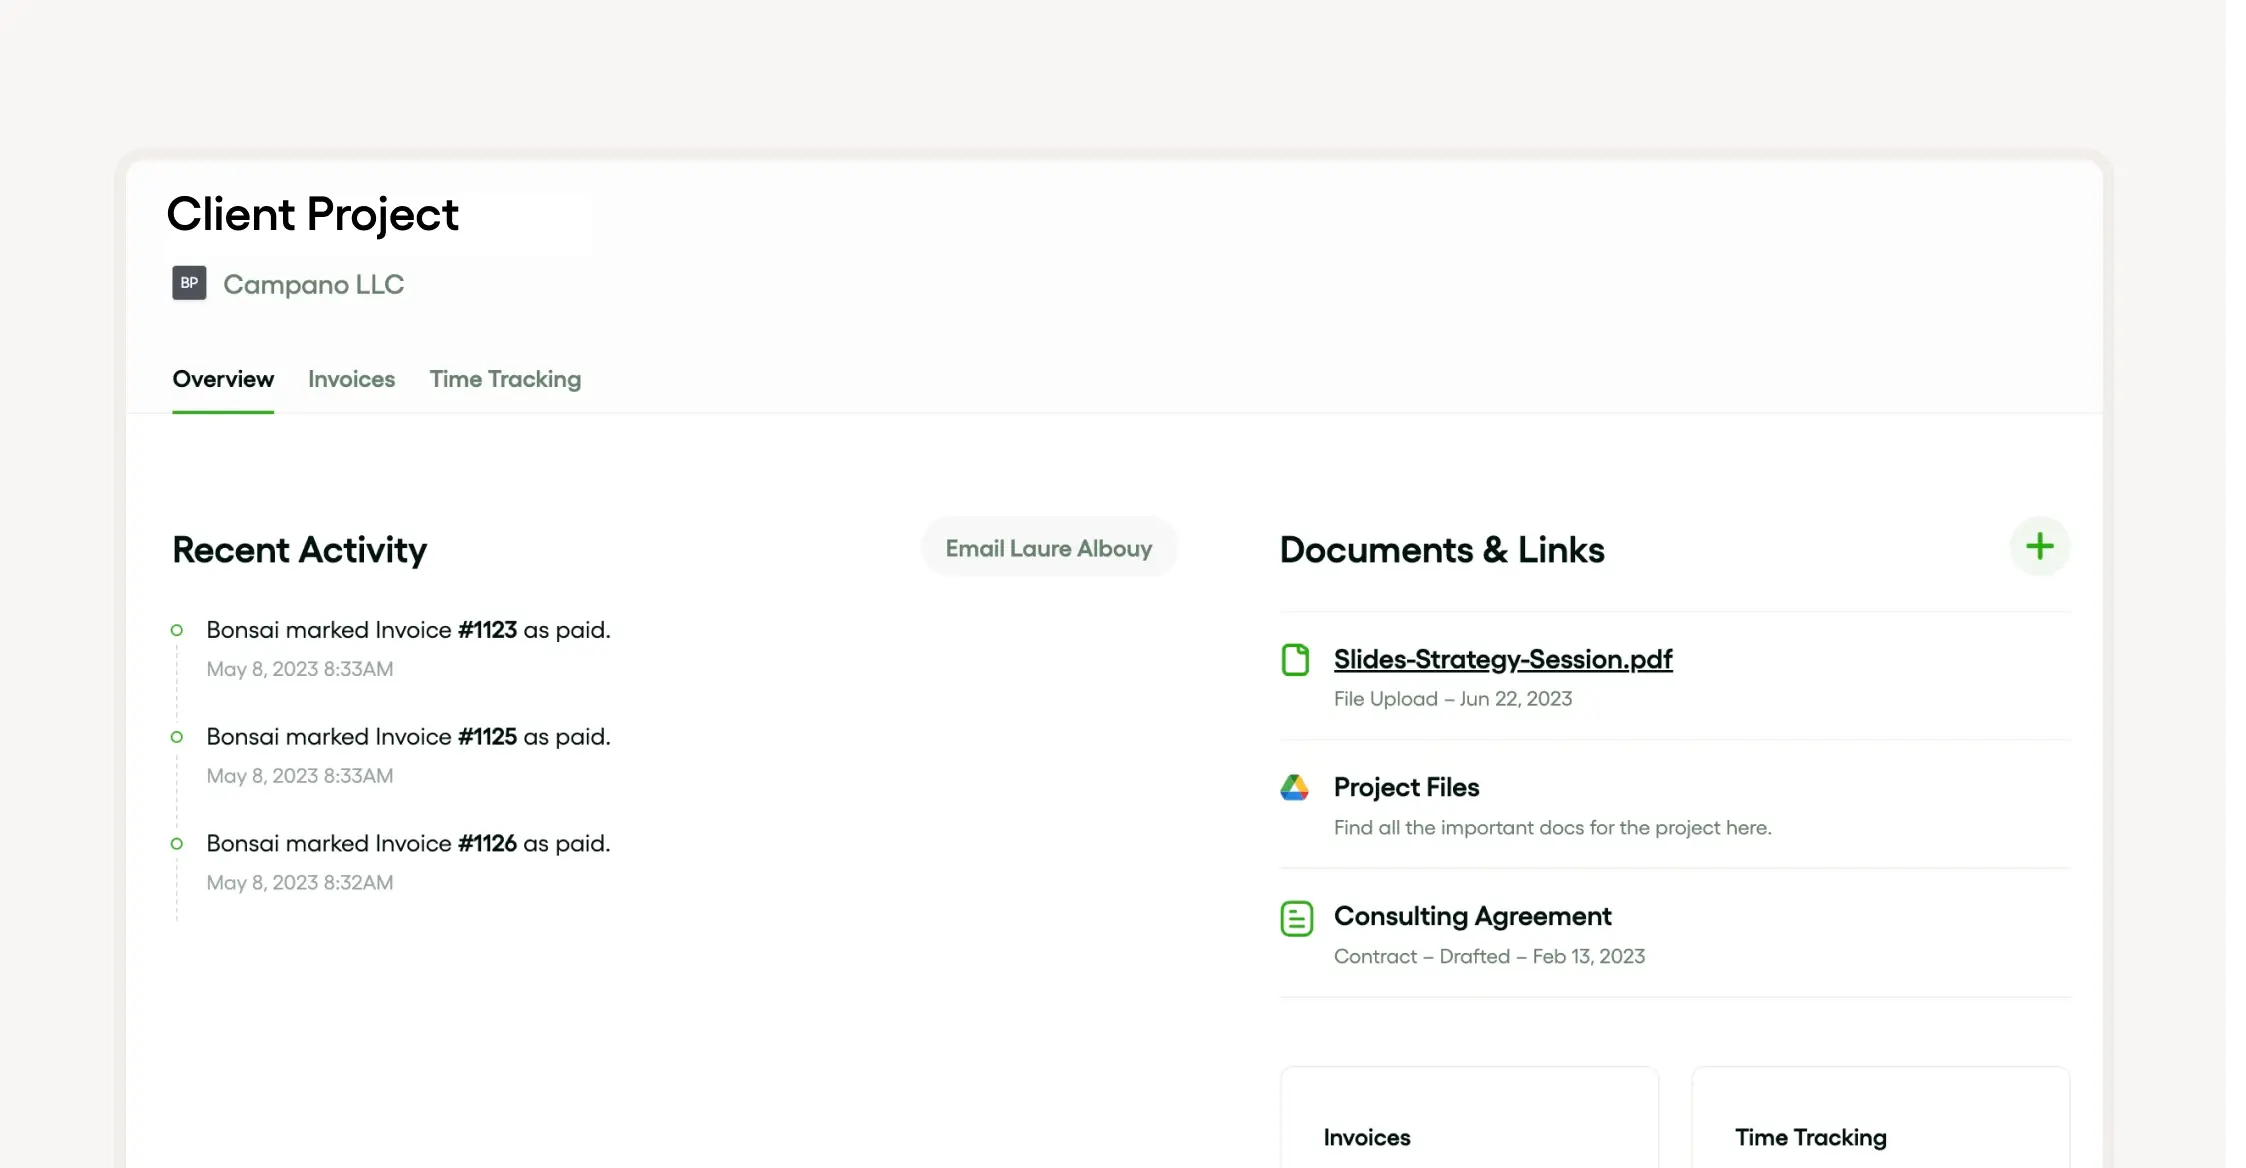
Task: Click the Campano LLC client name
Action: 313,284
